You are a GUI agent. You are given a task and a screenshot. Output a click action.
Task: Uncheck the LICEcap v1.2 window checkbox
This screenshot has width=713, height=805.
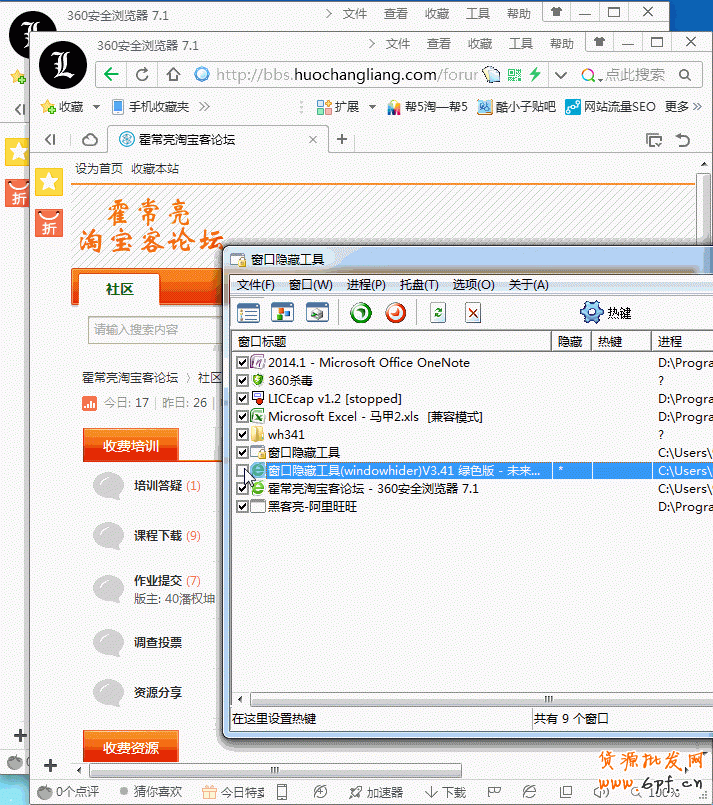pos(242,398)
